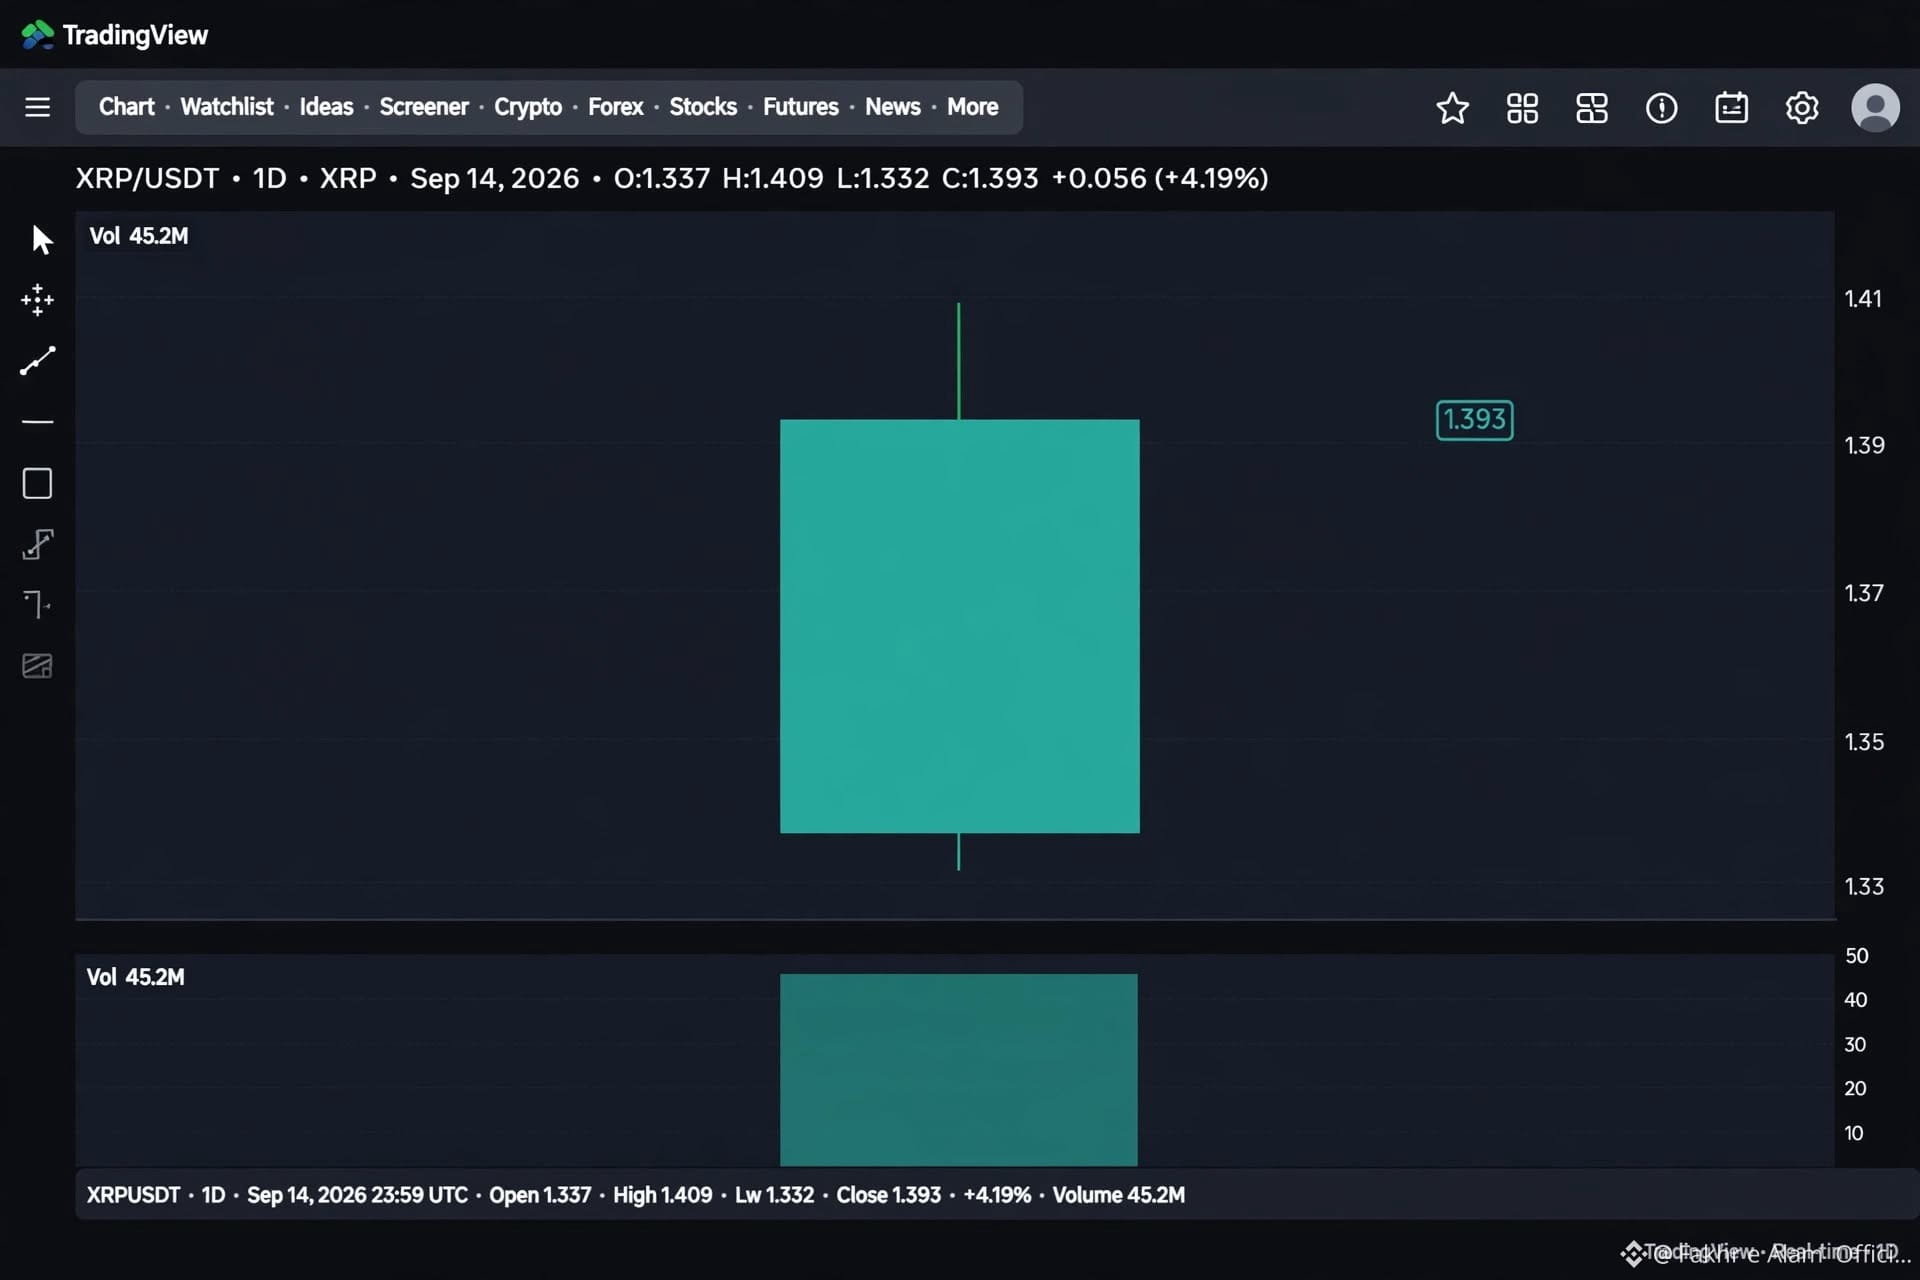
Task: Open the grid layout icon
Action: pyautogui.click(x=1522, y=108)
